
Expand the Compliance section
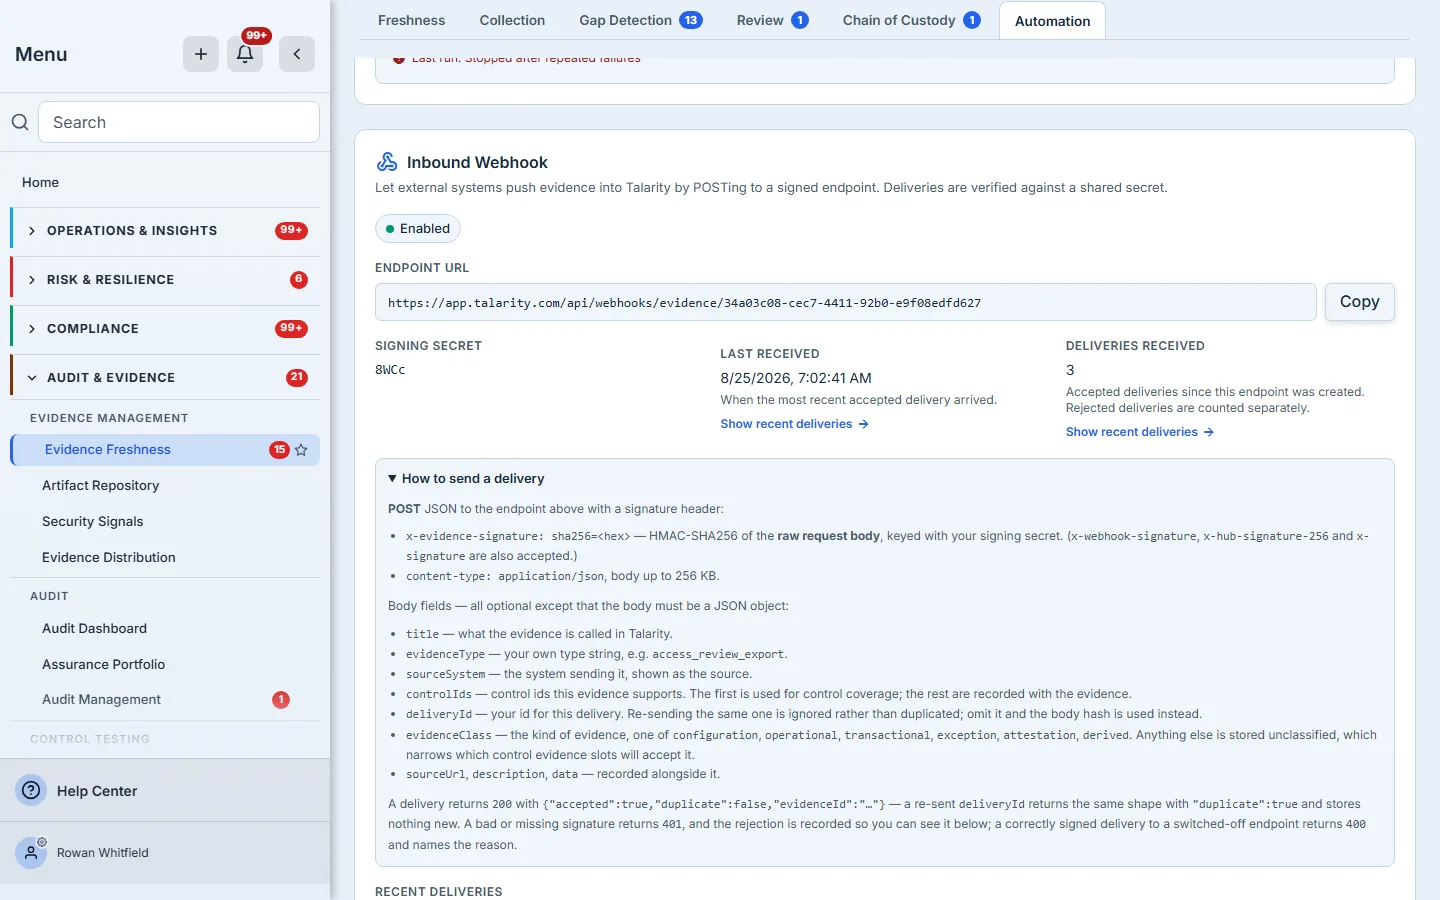pyautogui.click(x=165, y=329)
